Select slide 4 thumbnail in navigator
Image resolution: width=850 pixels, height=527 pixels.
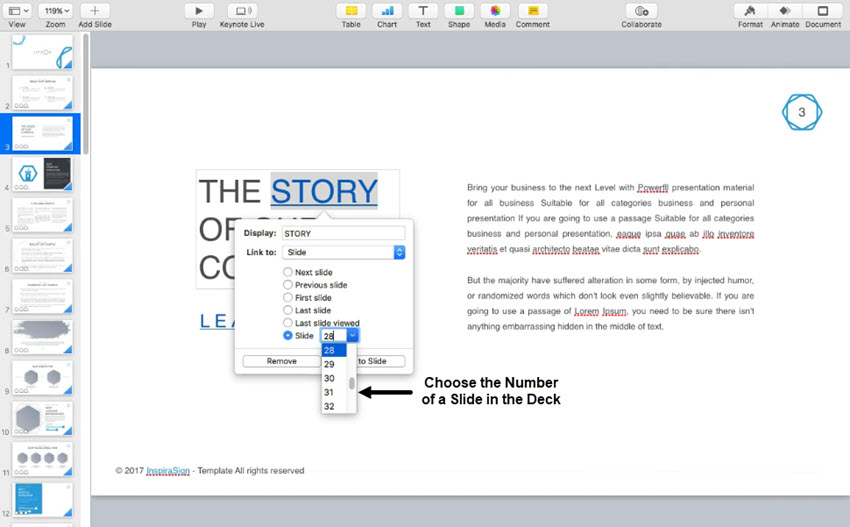coord(42,174)
